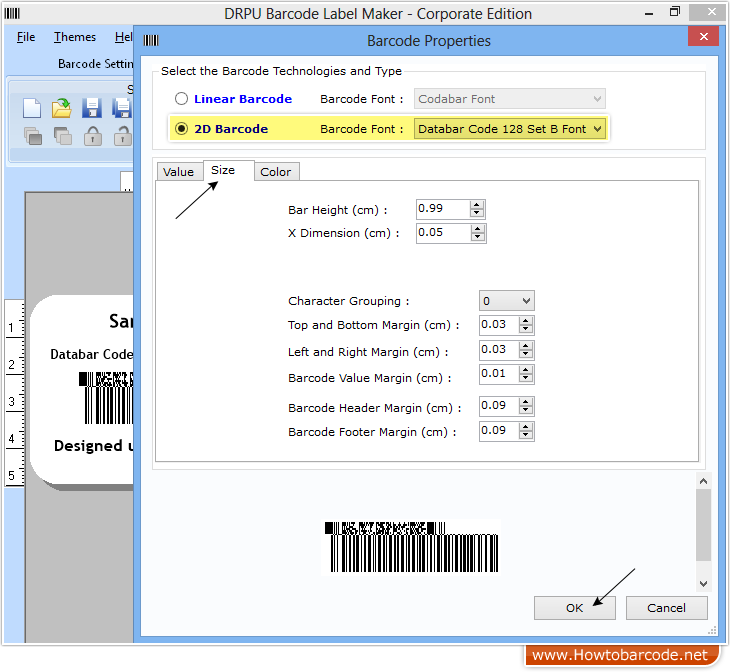Increase Barcode Footer Margin value
Viewport: 730px width, 672px height.
526,427
